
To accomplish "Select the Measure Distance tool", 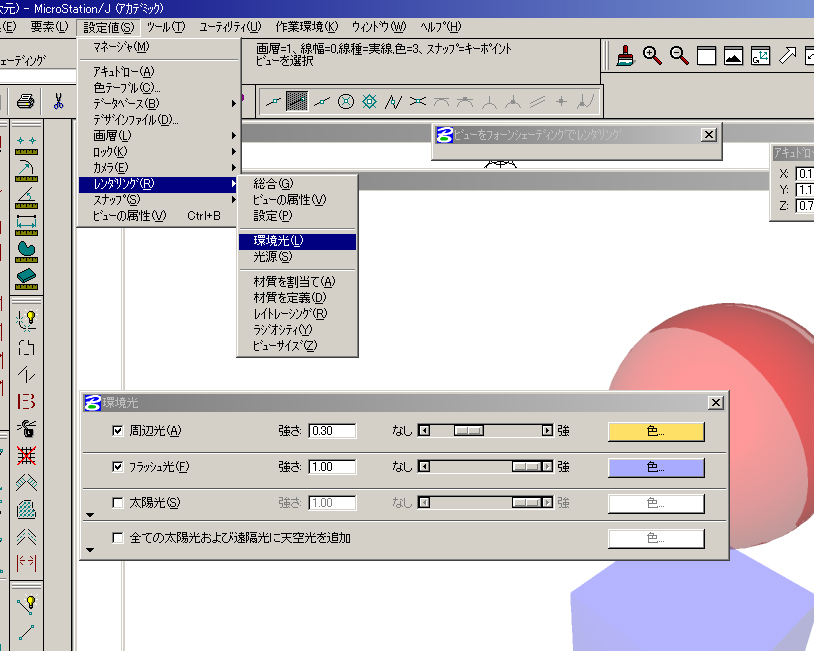I will pyautogui.click(x=26, y=144).
